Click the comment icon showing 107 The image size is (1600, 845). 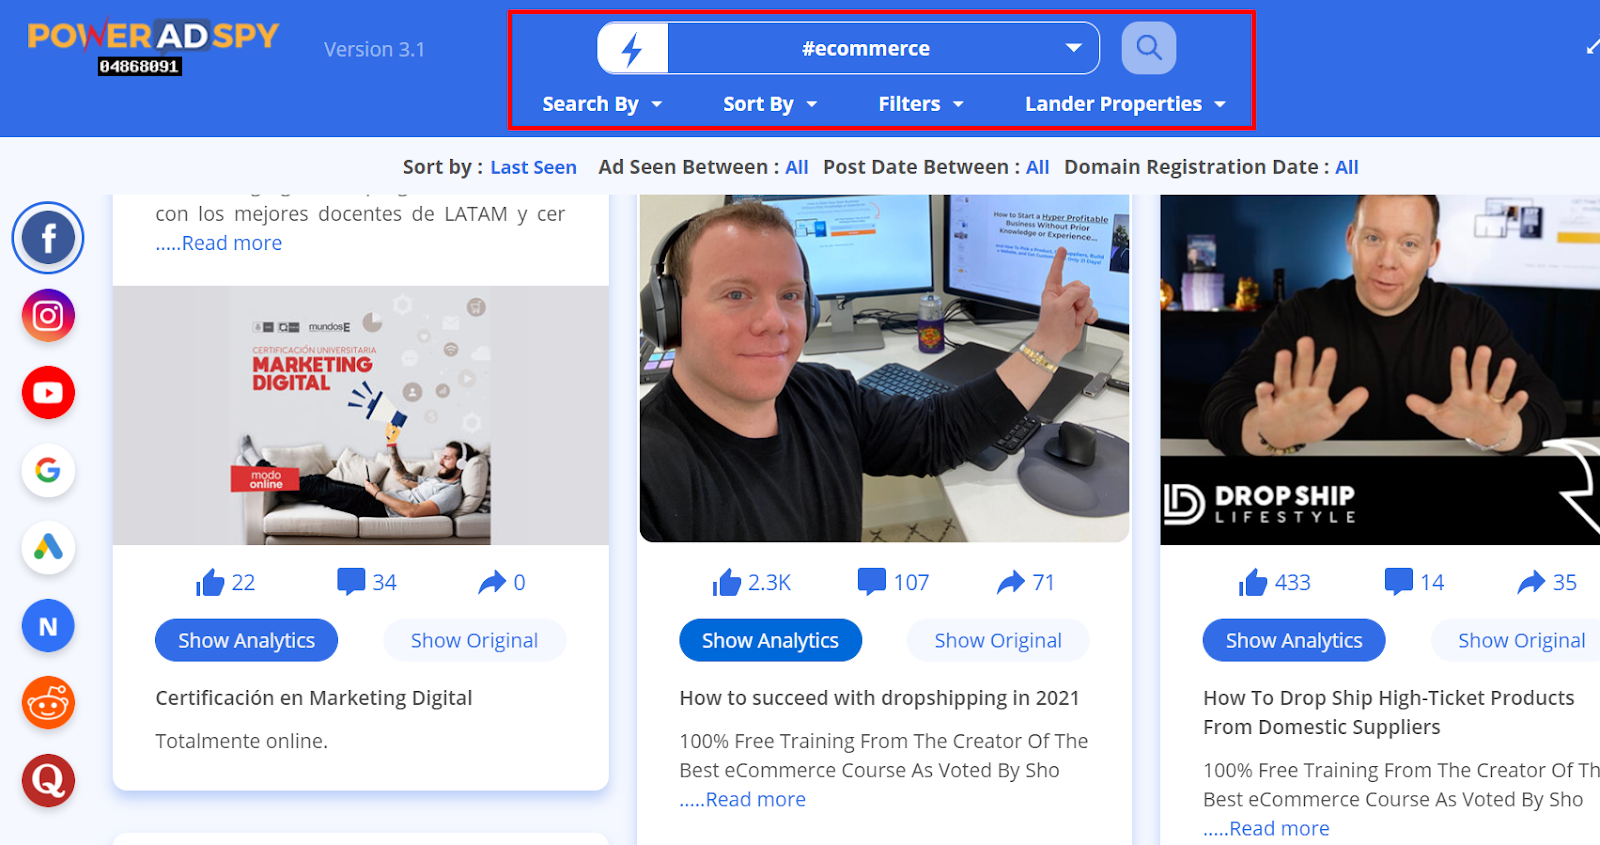coord(872,582)
